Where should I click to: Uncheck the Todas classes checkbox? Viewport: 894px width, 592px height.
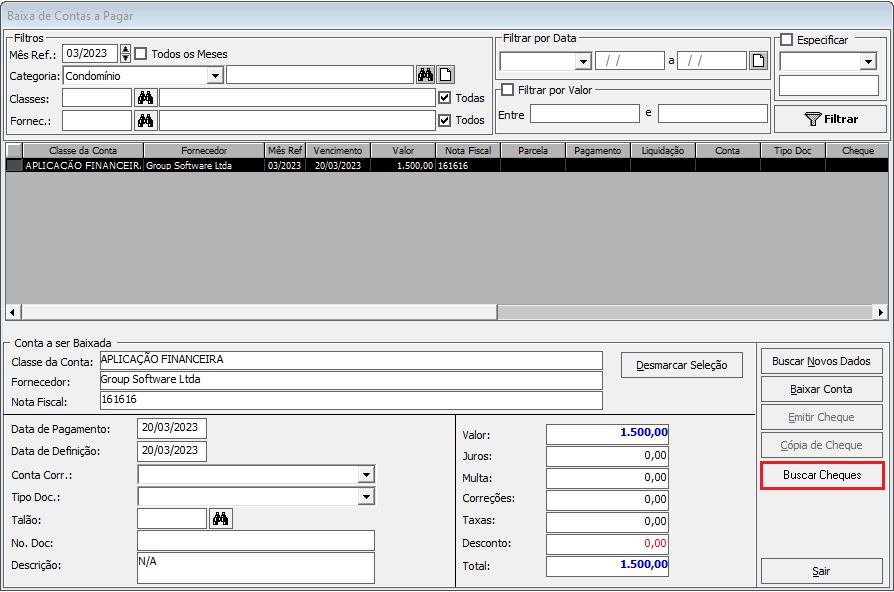click(445, 98)
